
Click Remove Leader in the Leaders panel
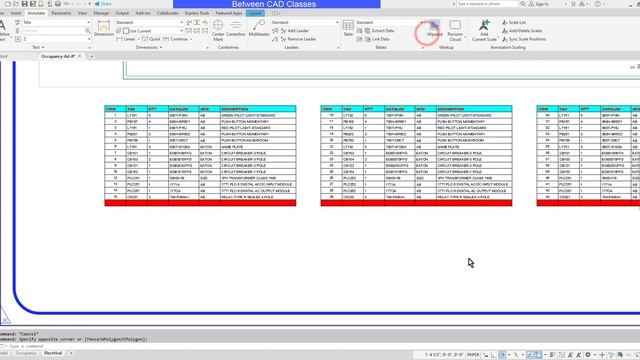[x=298, y=39]
